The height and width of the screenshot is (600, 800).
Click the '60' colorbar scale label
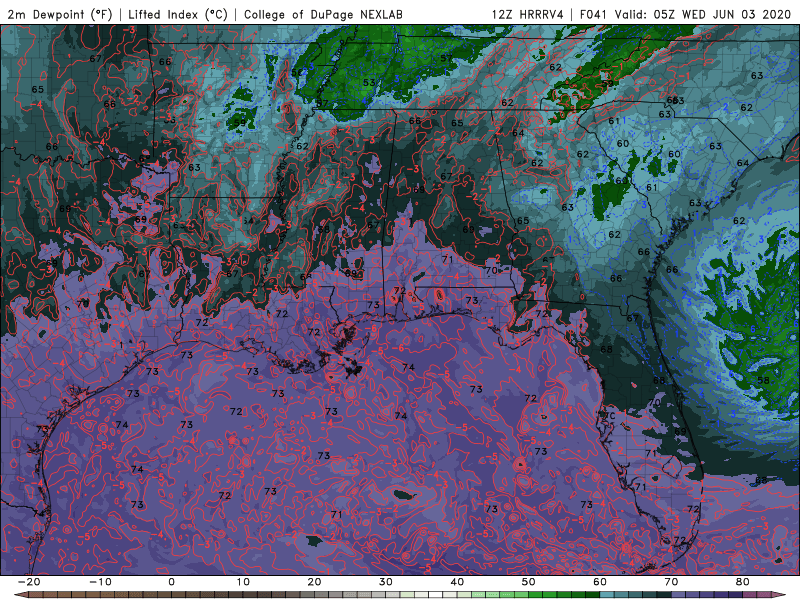pyautogui.click(x=600, y=582)
